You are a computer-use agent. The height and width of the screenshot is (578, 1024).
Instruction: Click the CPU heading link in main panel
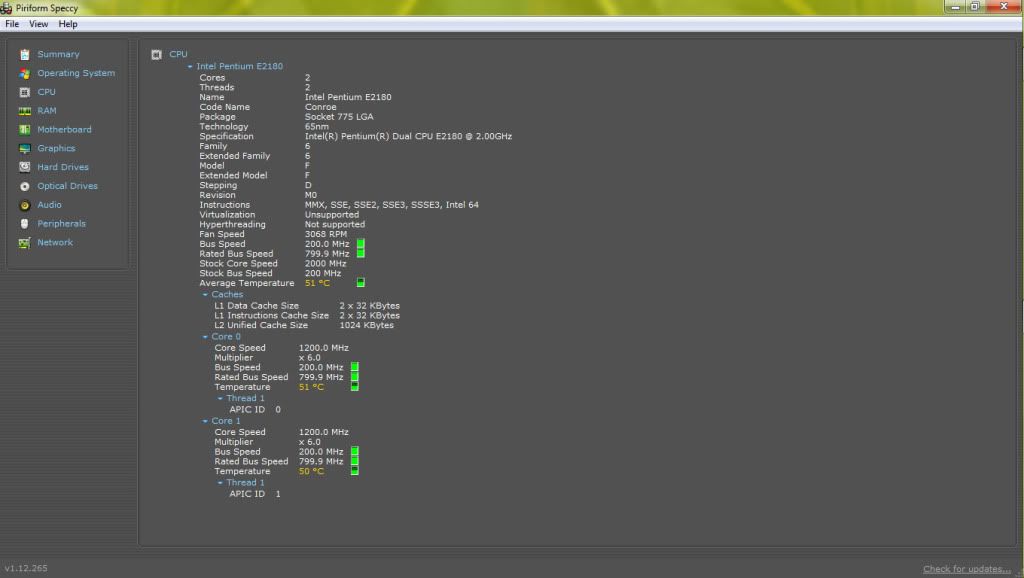click(x=178, y=54)
